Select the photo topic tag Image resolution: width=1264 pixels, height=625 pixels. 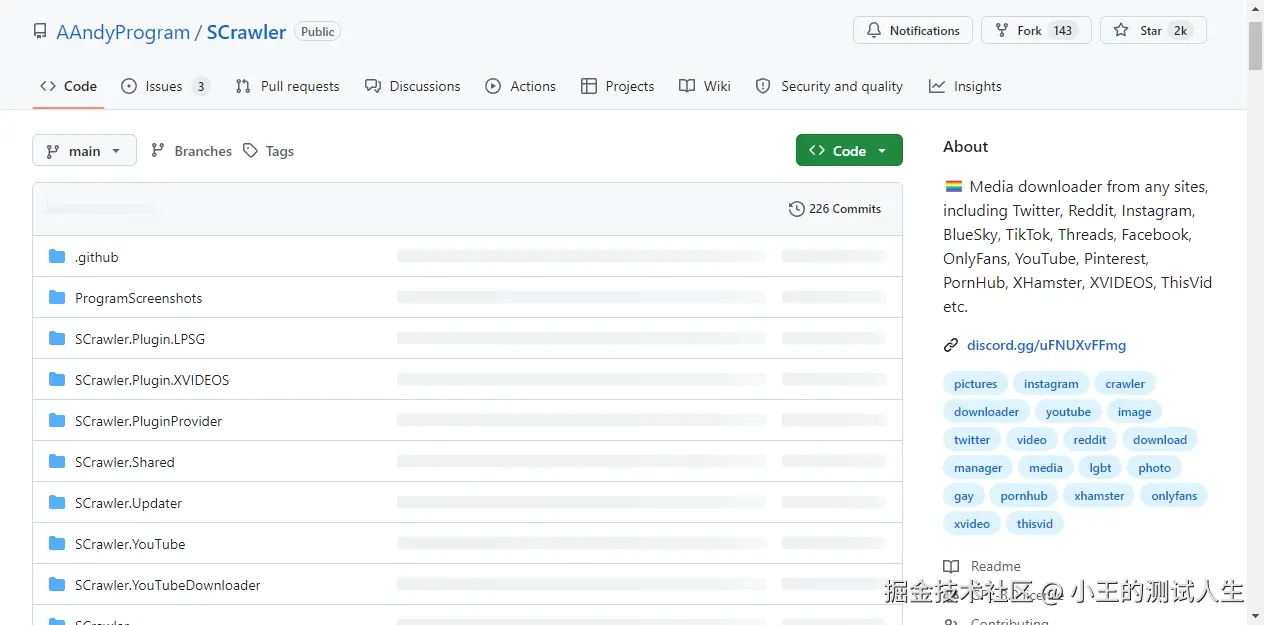pyautogui.click(x=1154, y=468)
